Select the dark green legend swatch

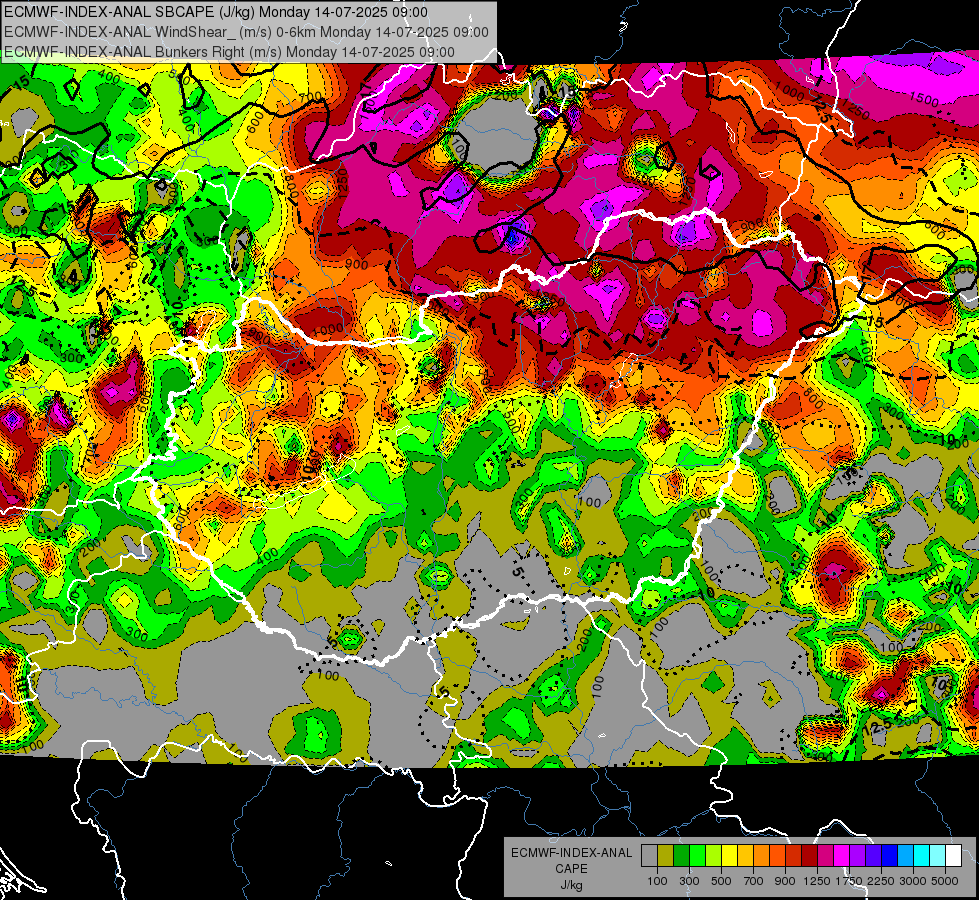click(681, 856)
